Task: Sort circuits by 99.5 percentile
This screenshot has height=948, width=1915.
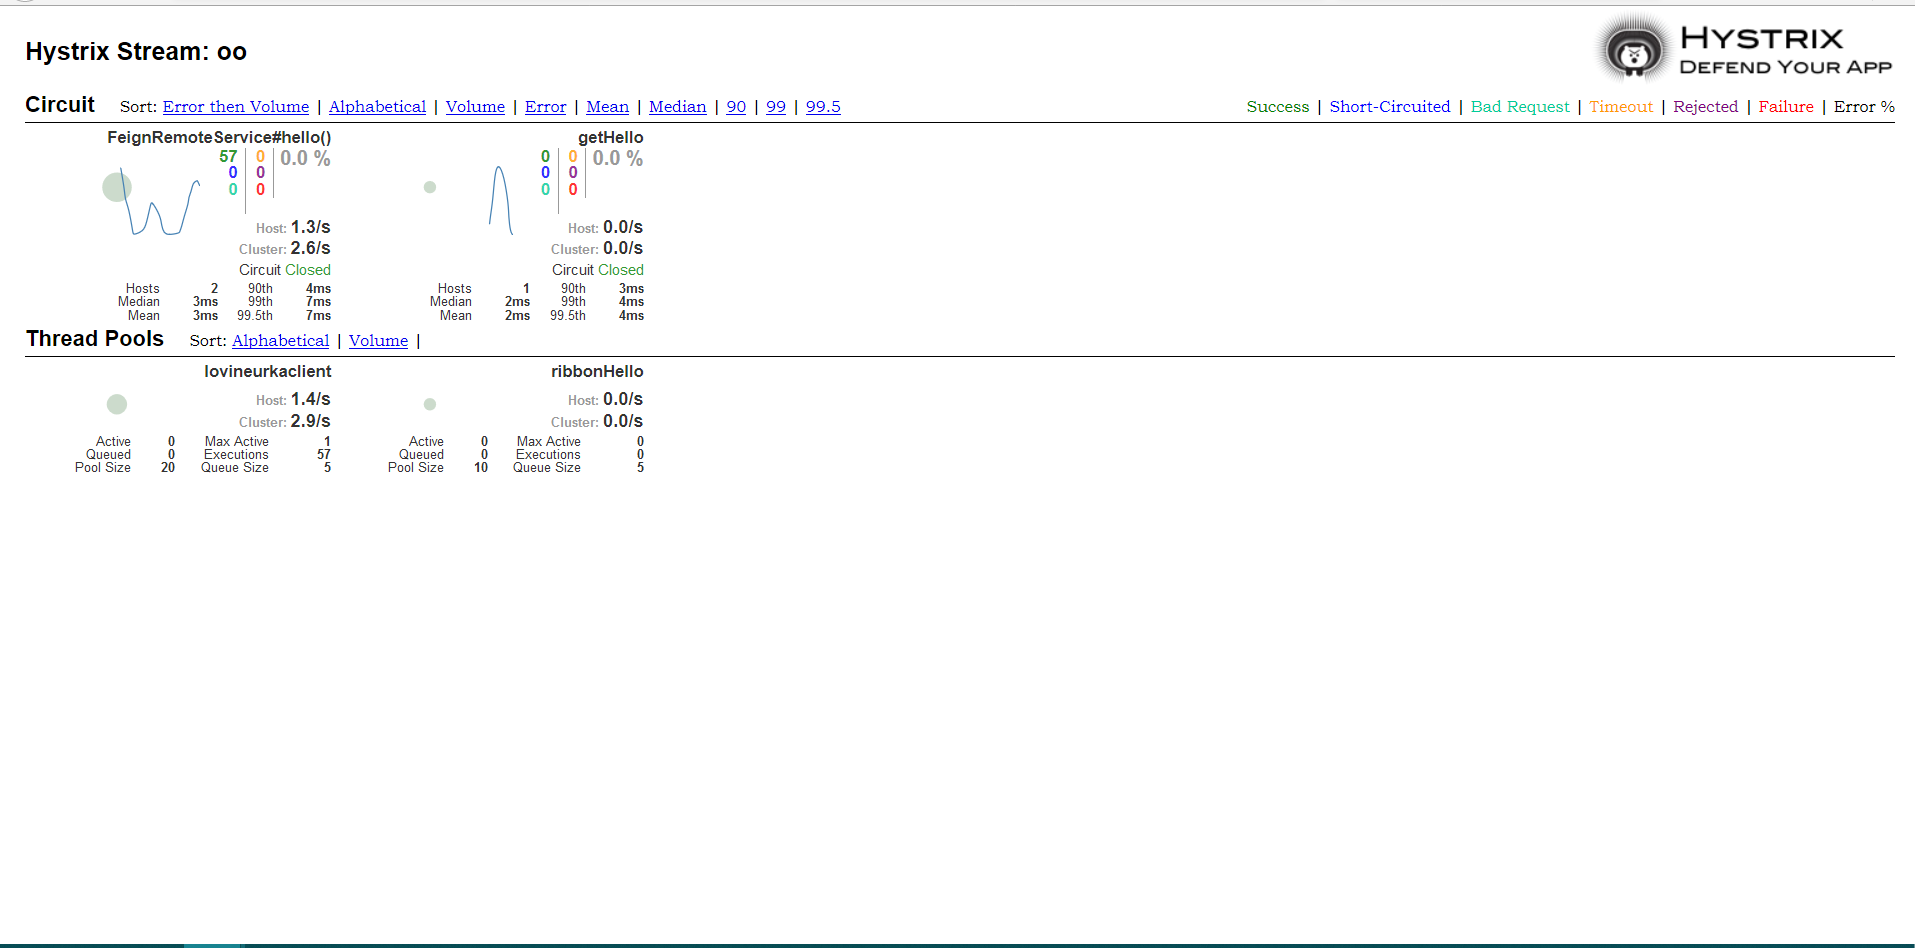Action: click(x=823, y=107)
